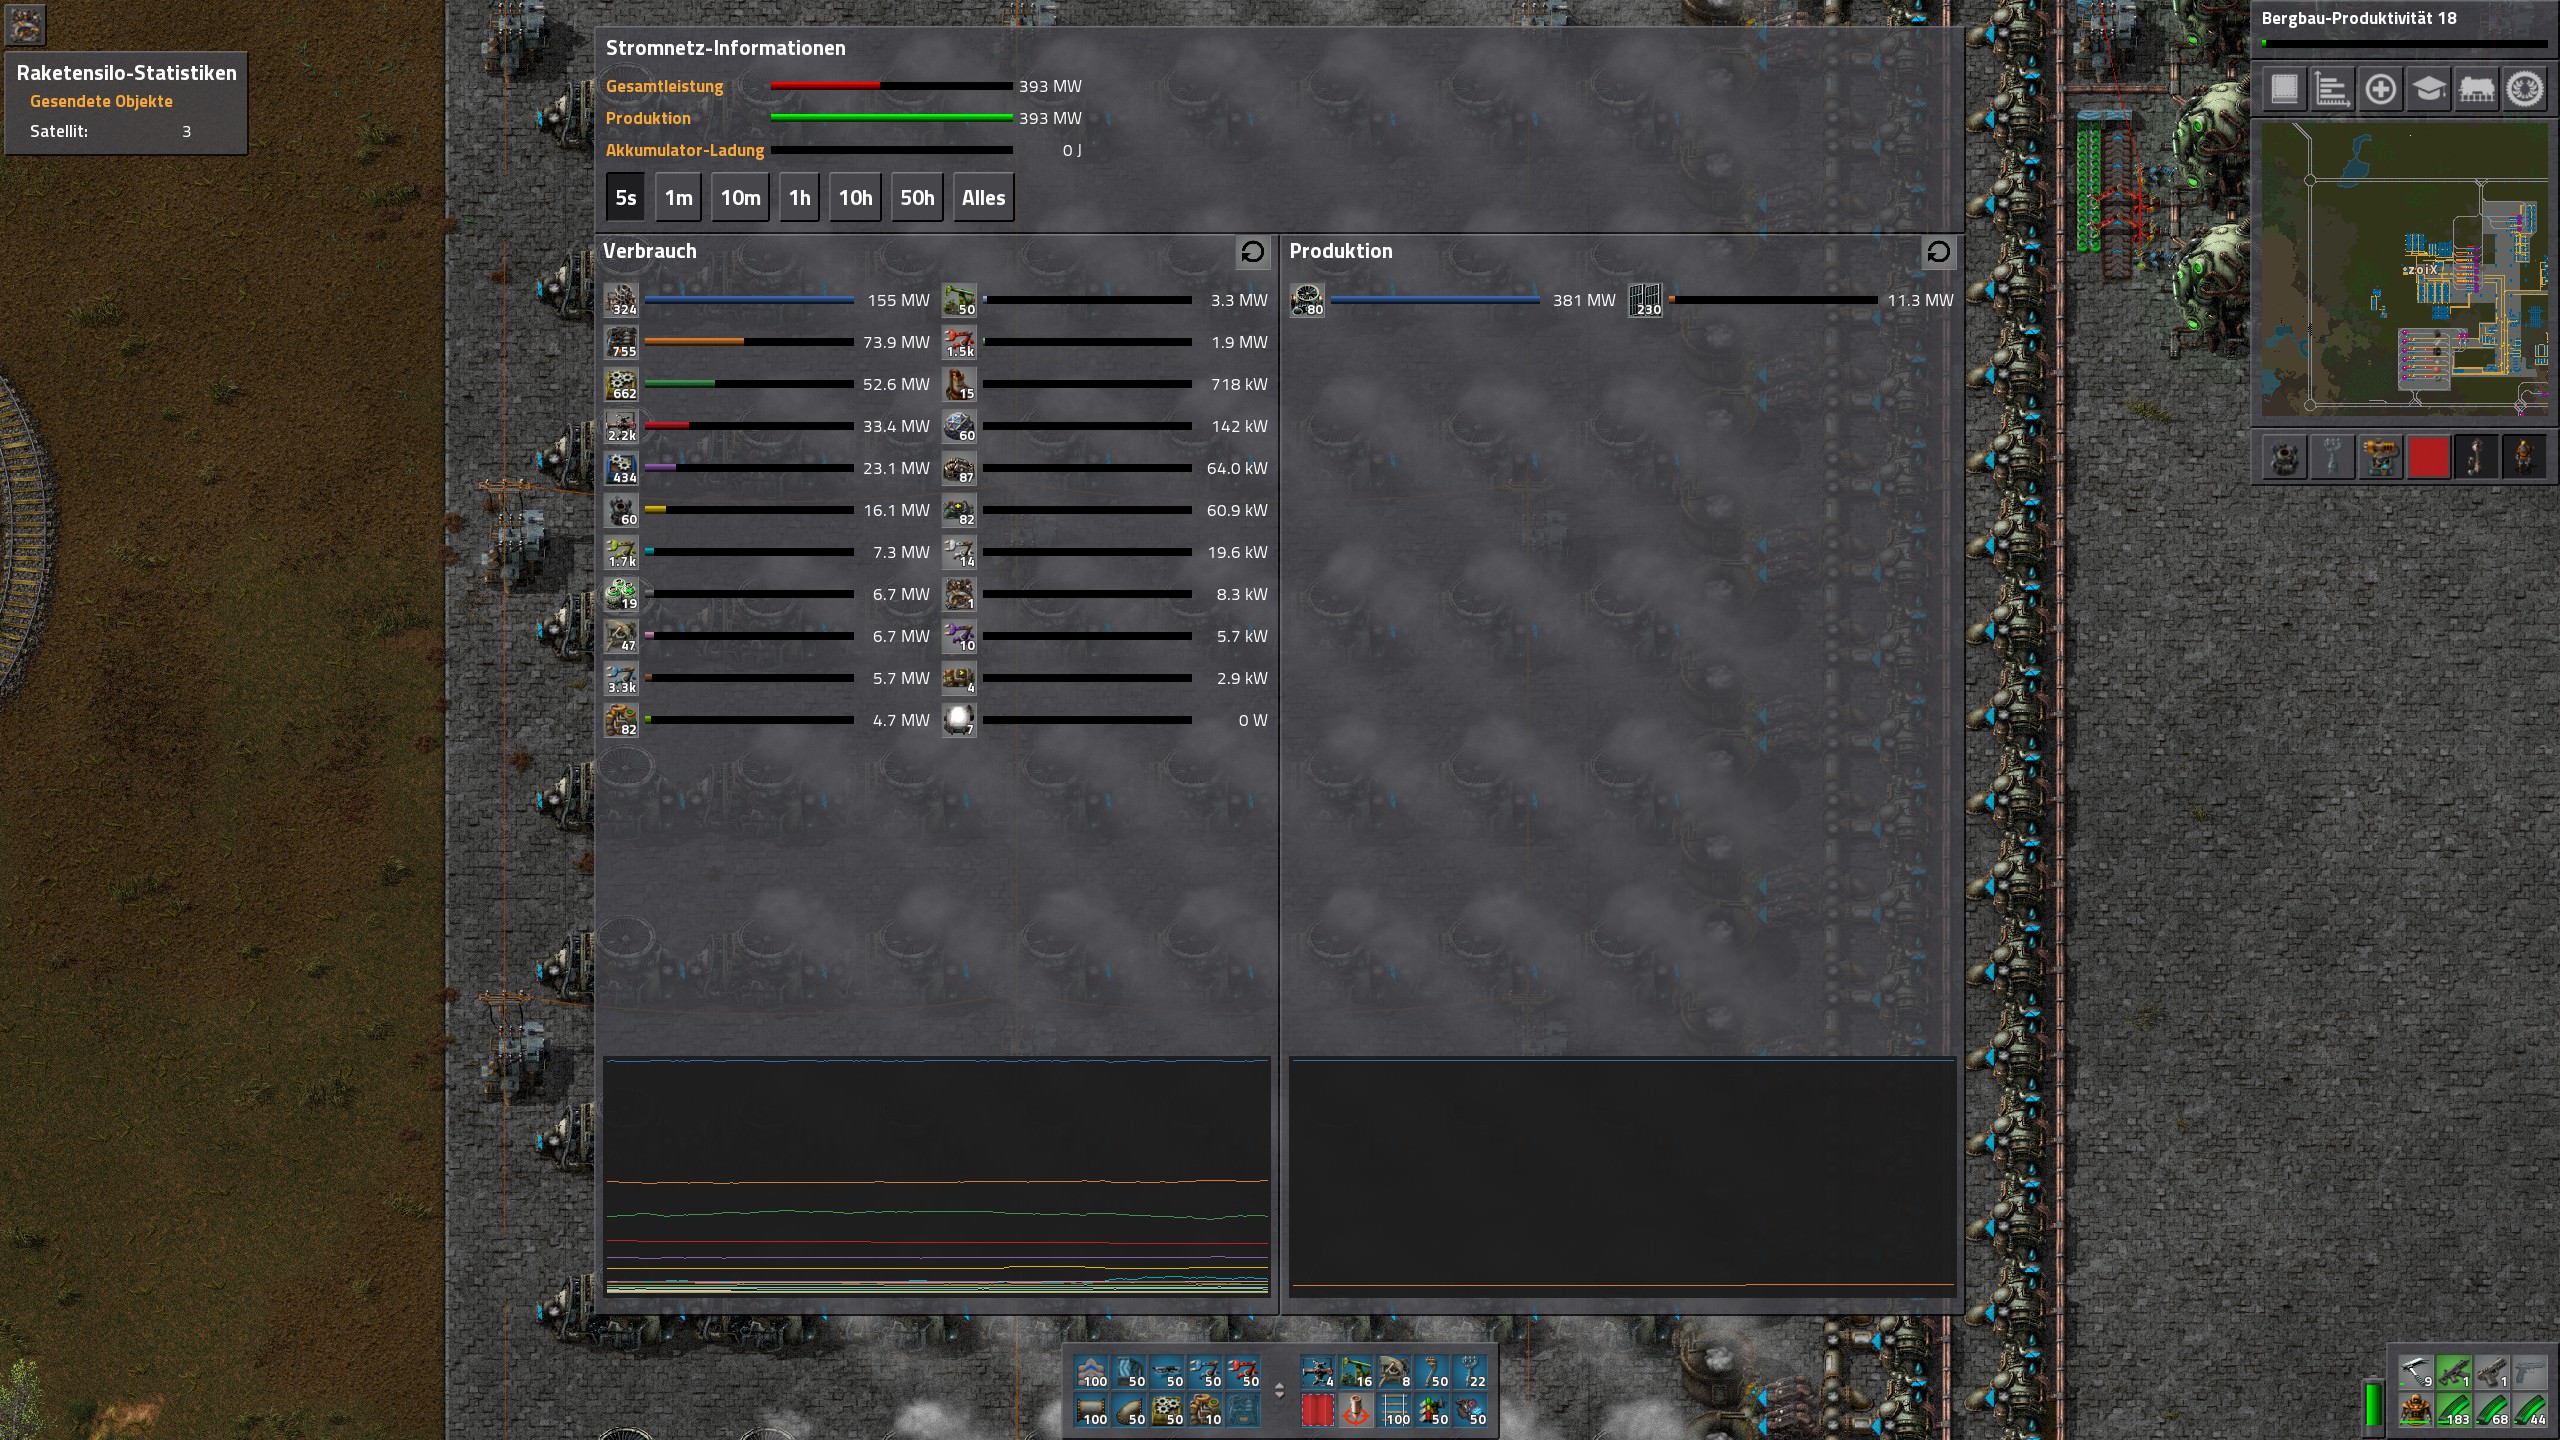
Task: Pick the red deconstruction planner in quickbar
Action: 1318,1410
